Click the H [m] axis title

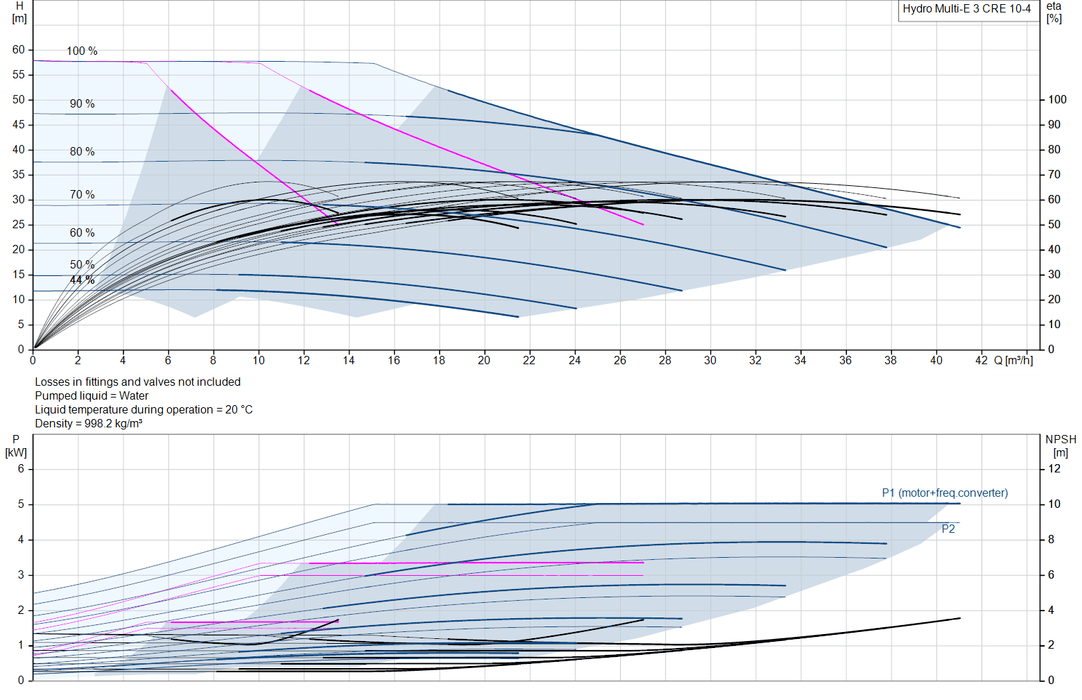click(19, 12)
